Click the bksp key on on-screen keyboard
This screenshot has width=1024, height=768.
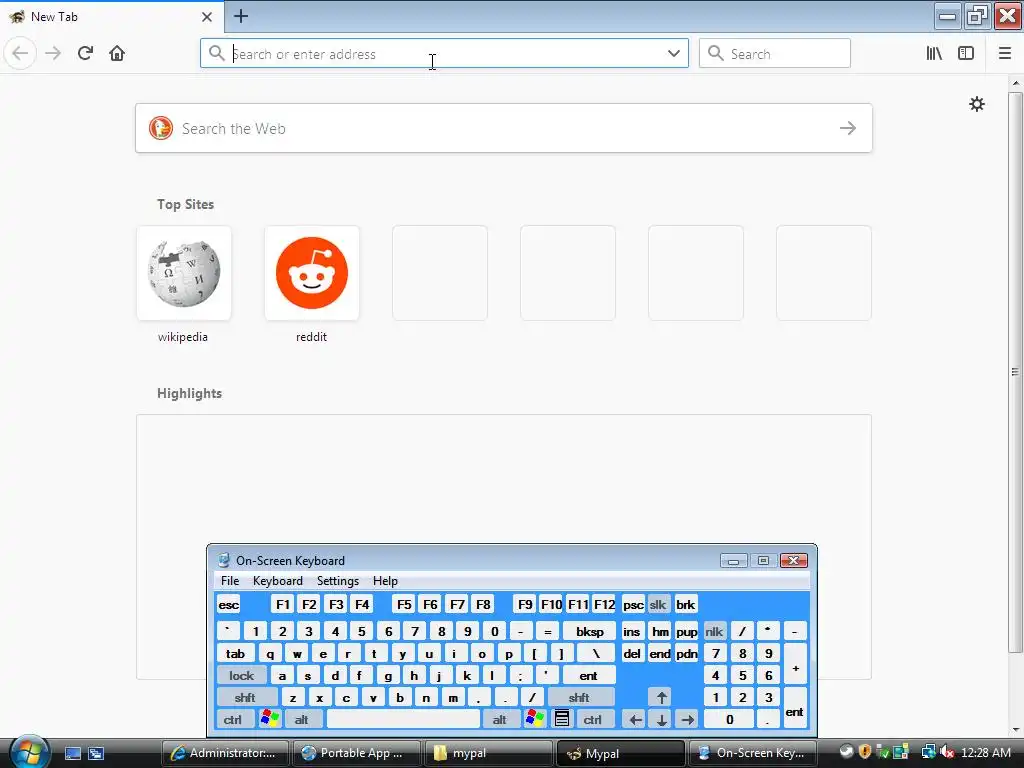589,632
